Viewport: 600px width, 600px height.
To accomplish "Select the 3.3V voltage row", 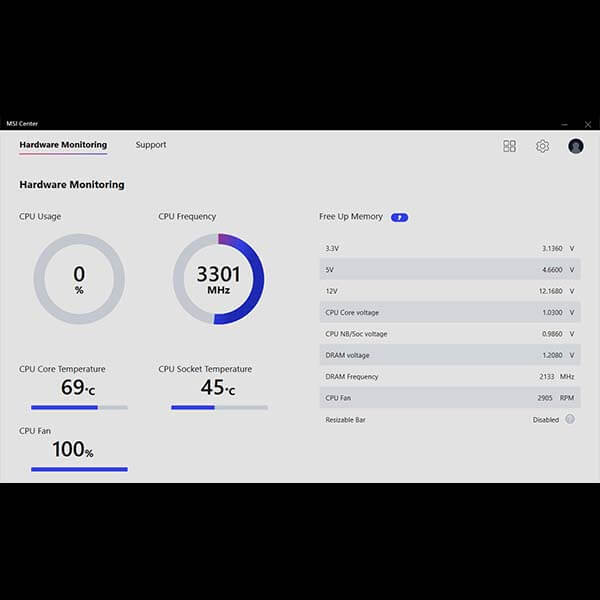I will tap(449, 248).
